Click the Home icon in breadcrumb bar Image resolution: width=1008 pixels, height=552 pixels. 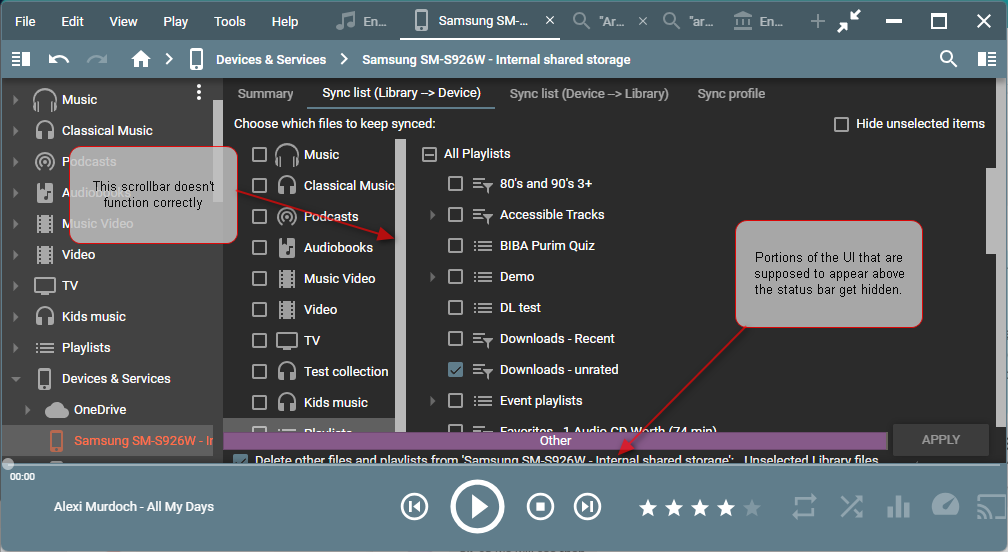[x=141, y=60]
